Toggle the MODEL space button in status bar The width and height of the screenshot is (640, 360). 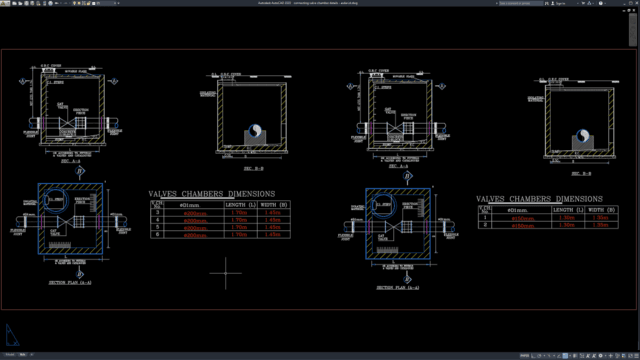pos(525,356)
